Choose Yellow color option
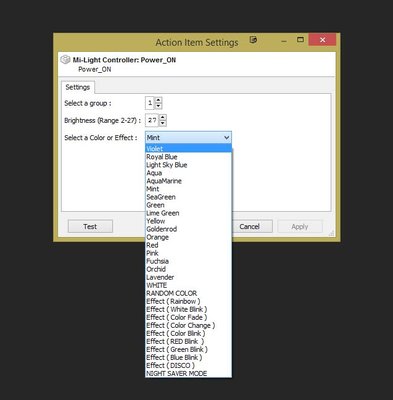This screenshot has width=393, height=400. click(x=188, y=221)
